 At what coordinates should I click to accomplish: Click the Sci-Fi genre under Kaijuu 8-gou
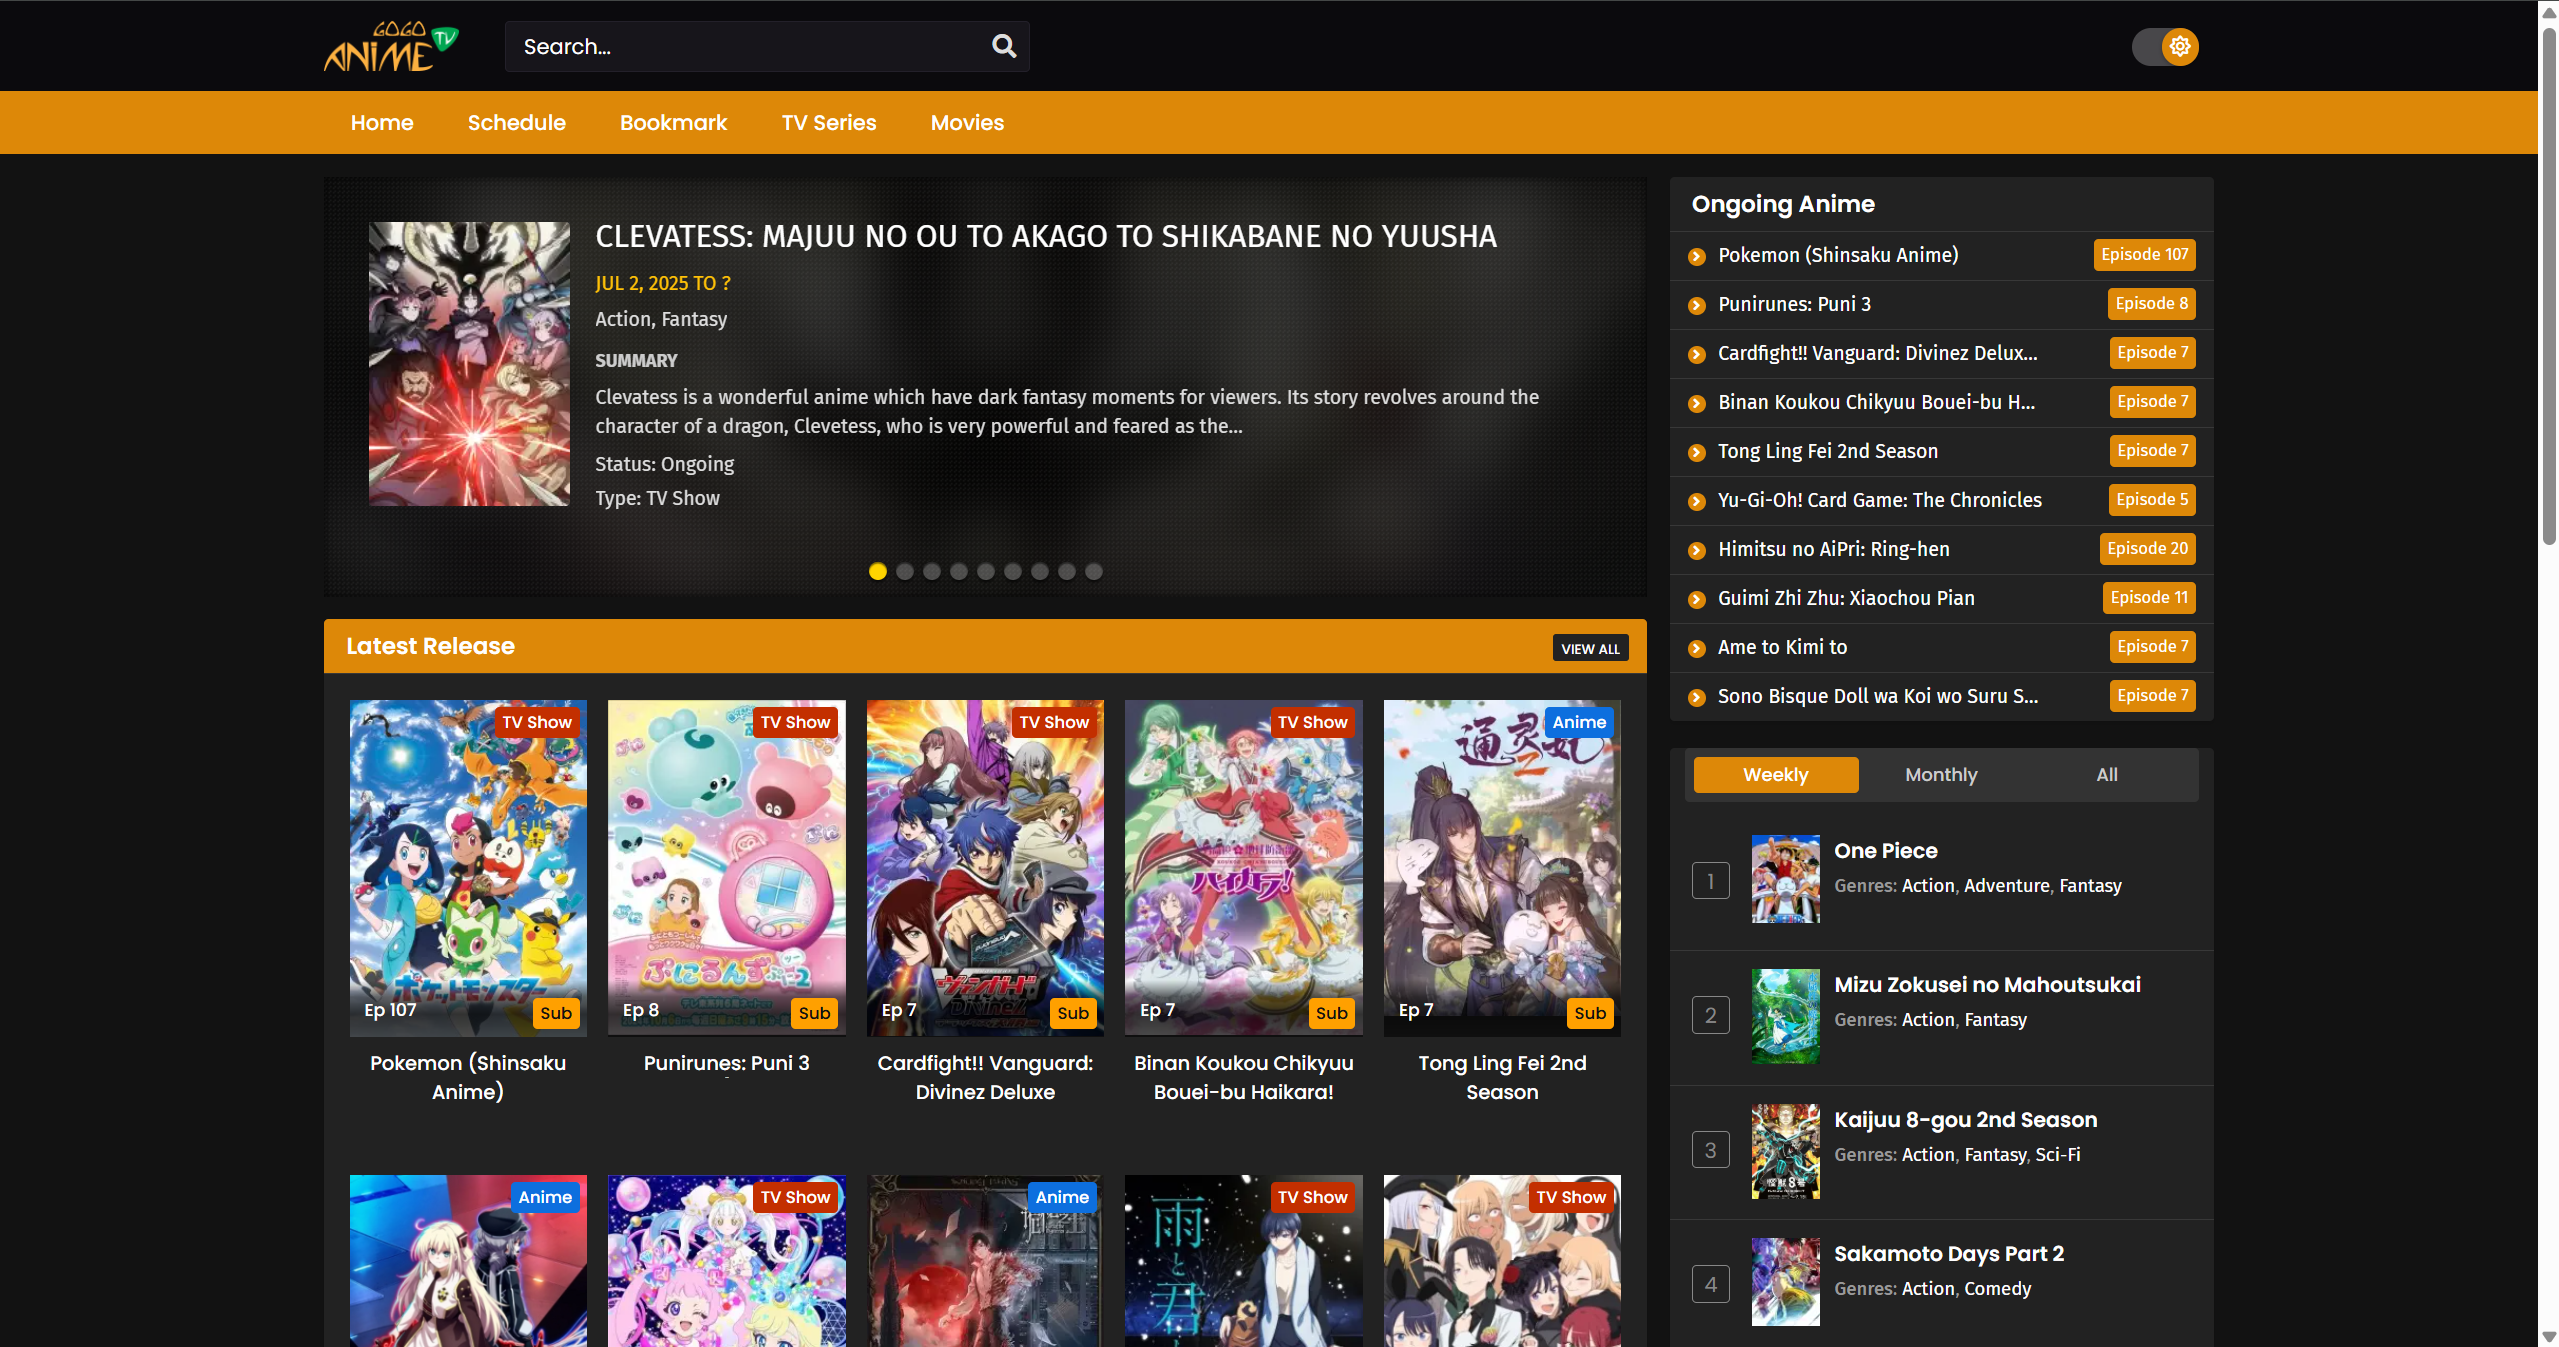click(2058, 1155)
